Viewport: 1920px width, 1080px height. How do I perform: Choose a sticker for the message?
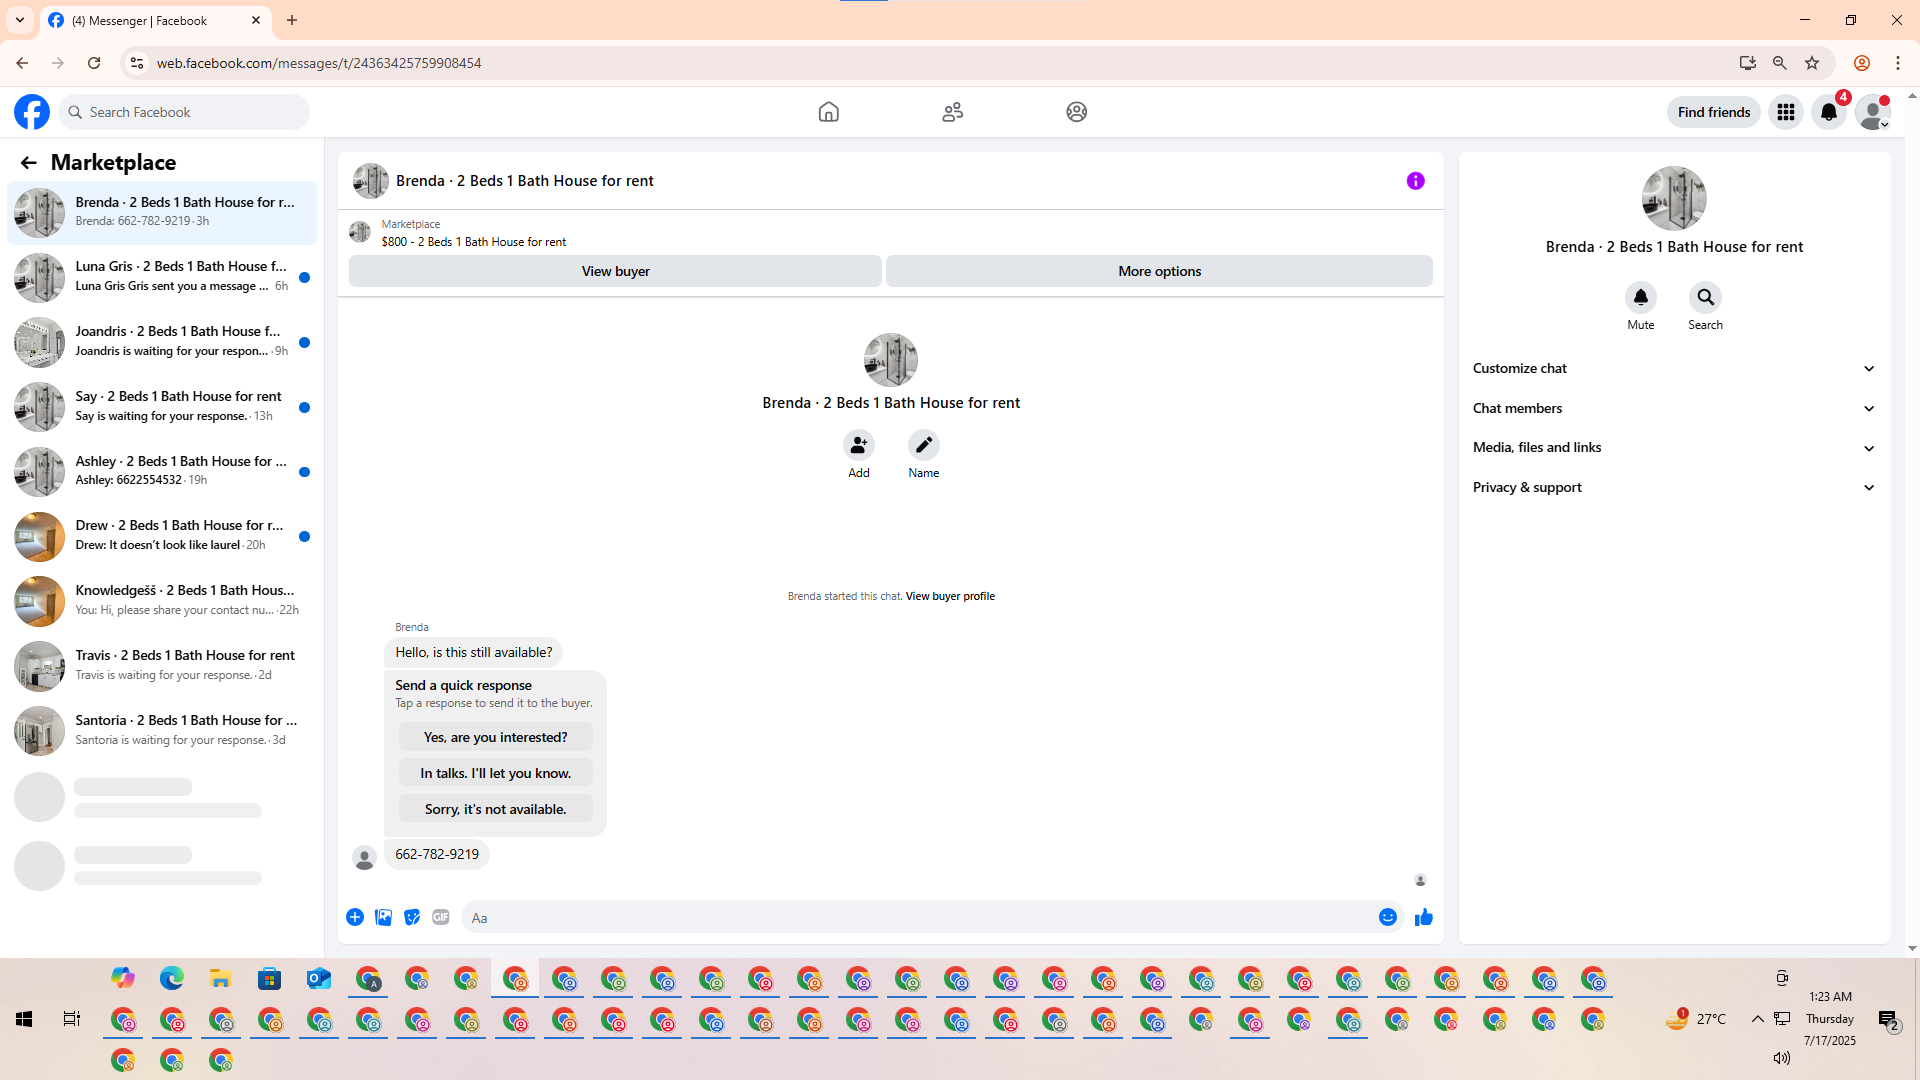(x=412, y=917)
